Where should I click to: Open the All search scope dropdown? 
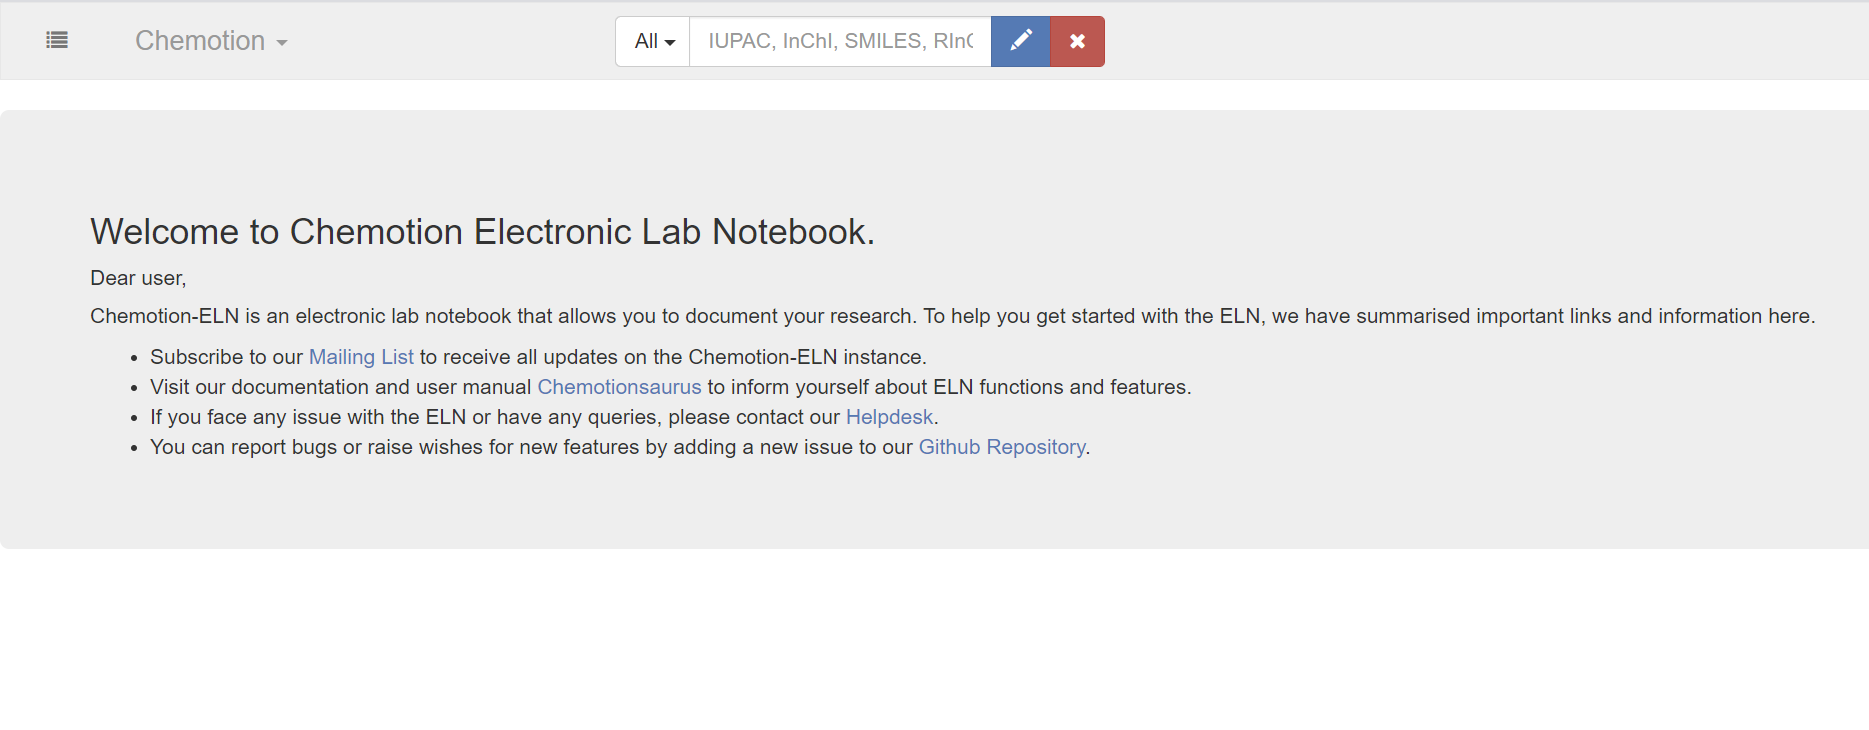click(653, 41)
